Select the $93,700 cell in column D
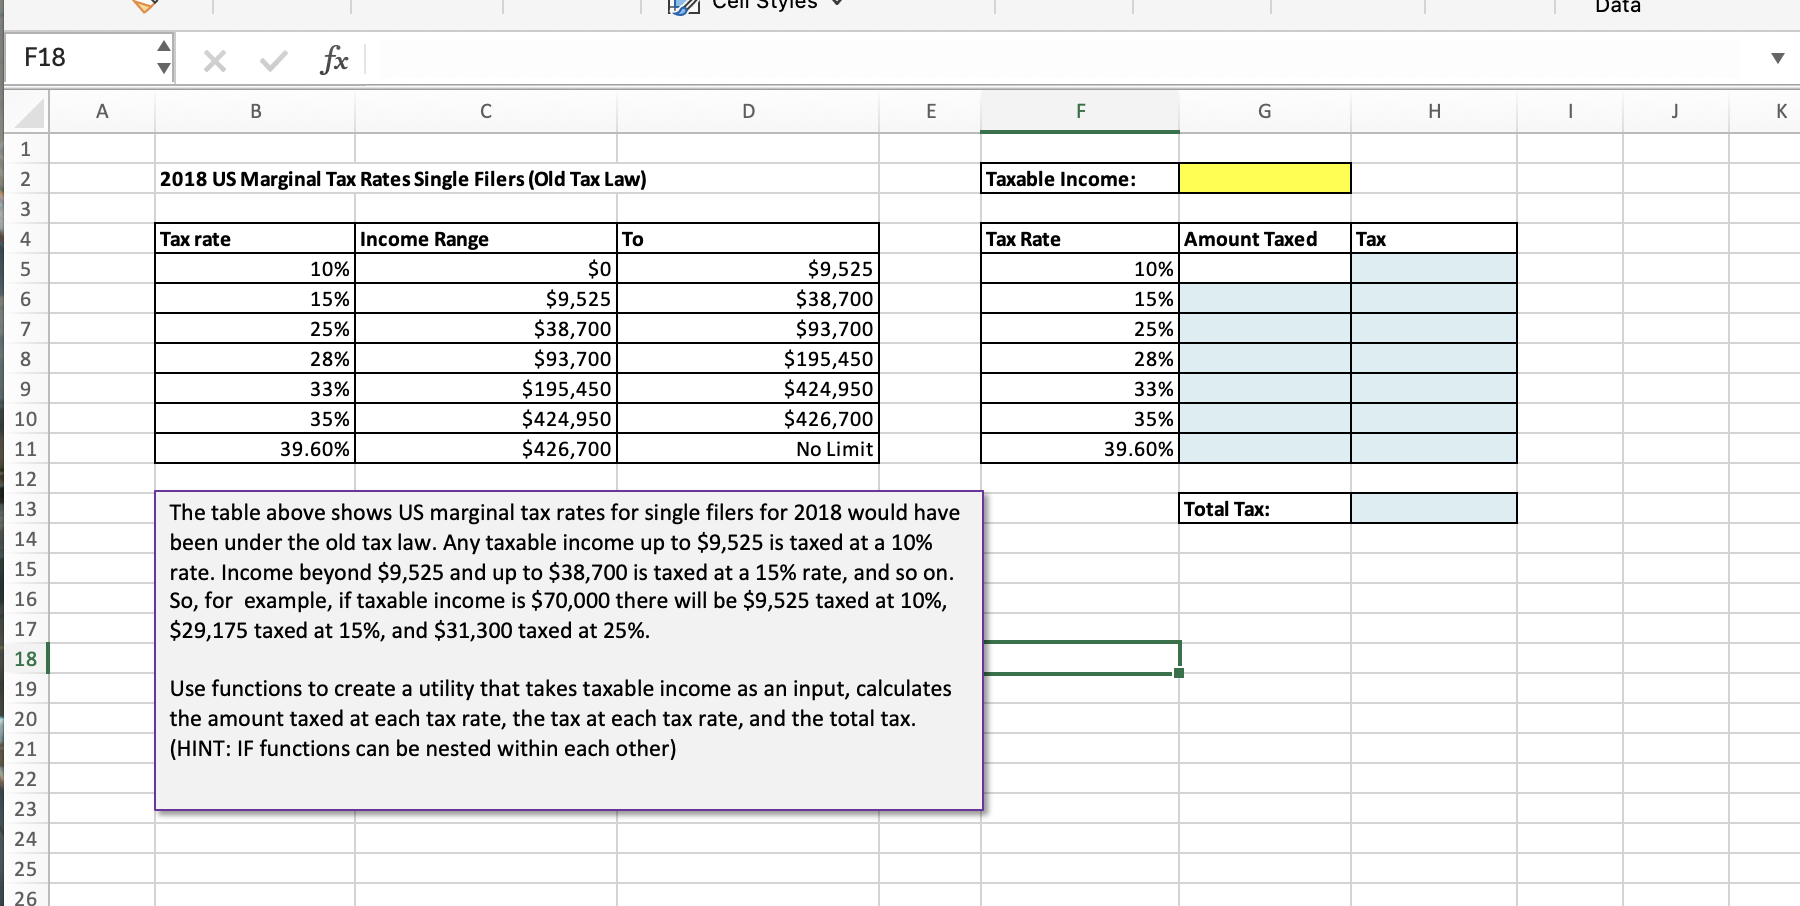 (748, 329)
